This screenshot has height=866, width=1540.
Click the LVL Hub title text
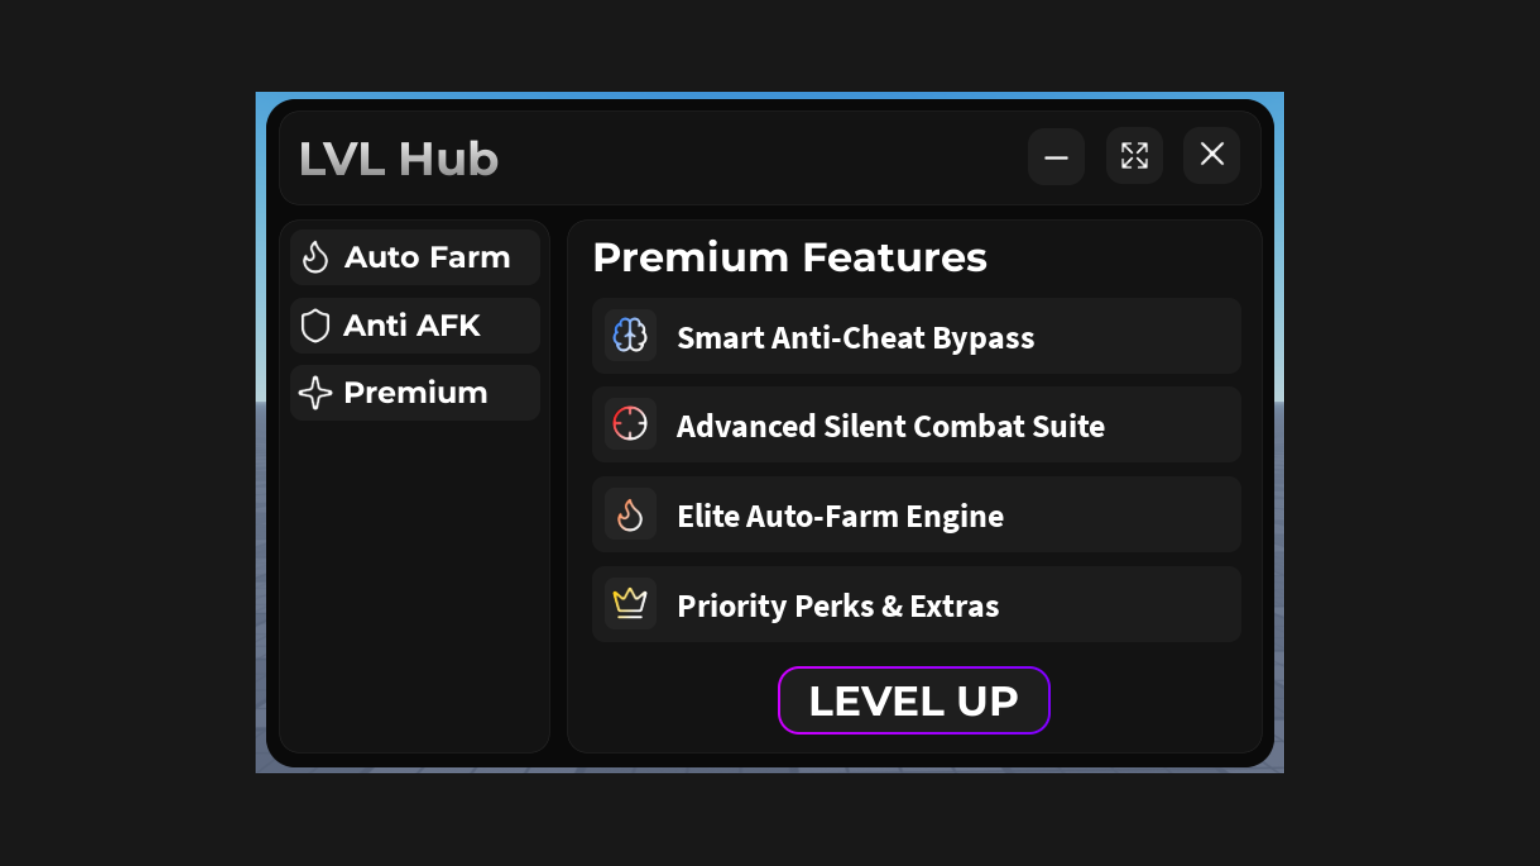tap(398, 158)
